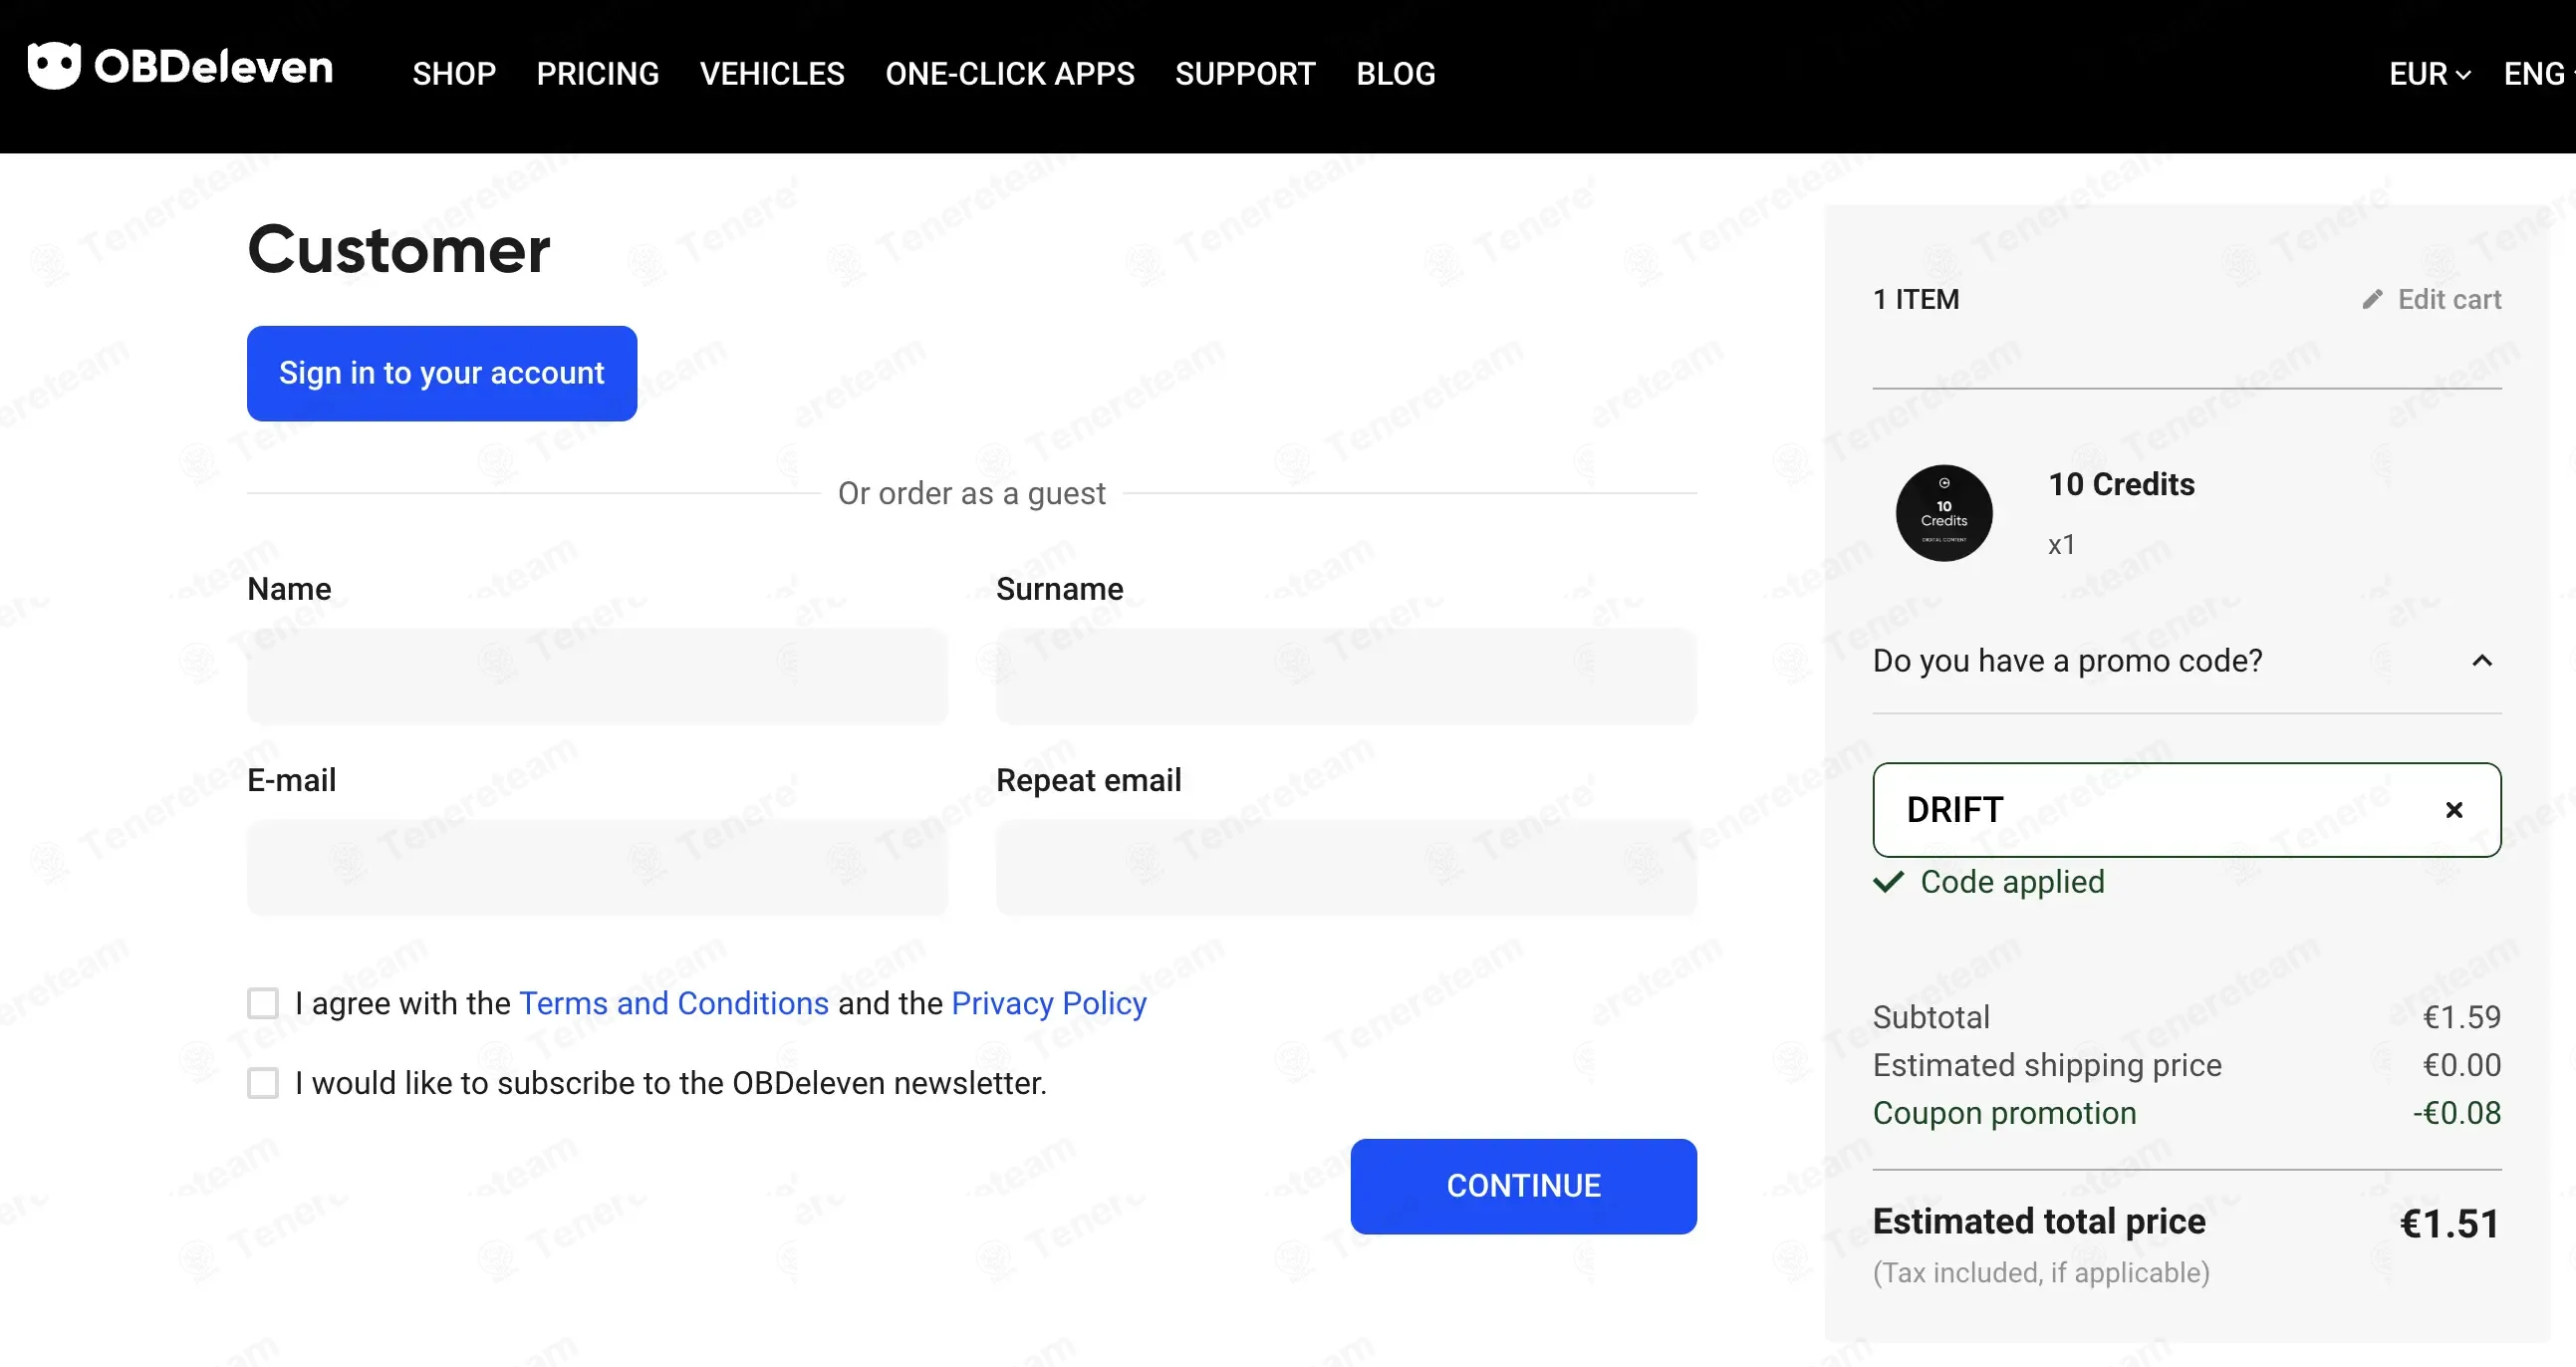2576x1367 pixels.
Task: Focus the E-mail input field
Action: coord(597,867)
